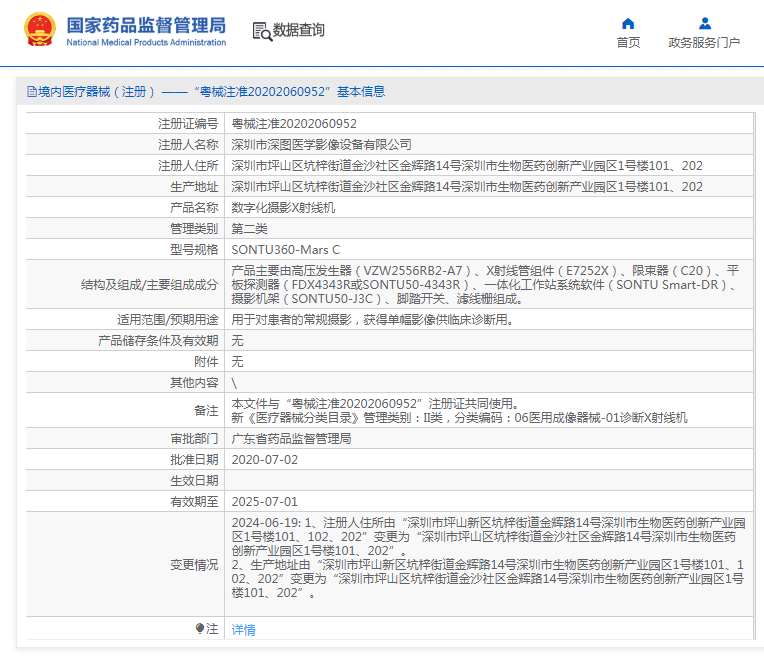Click the document icon before 境内医疗器械
Image resolution: width=764 pixels, height=656 pixels.
(x=32, y=92)
